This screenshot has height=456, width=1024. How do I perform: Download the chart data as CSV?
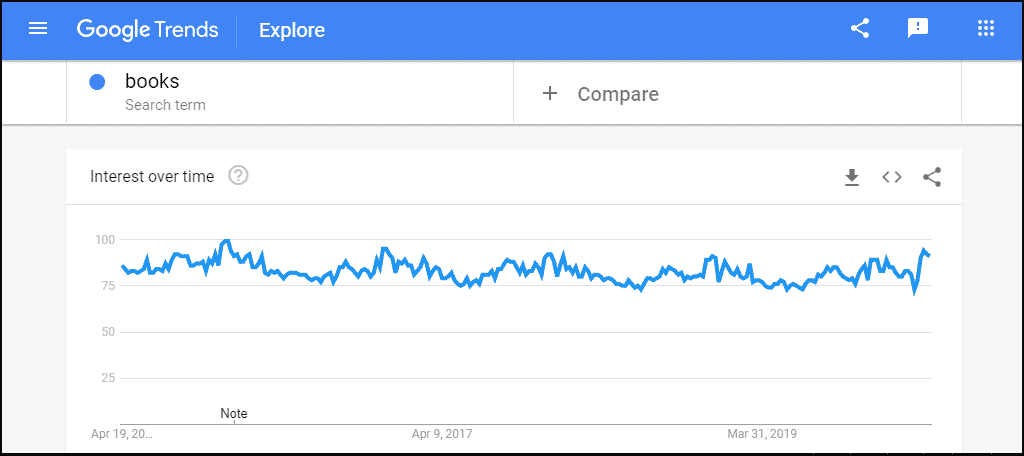click(x=852, y=177)
